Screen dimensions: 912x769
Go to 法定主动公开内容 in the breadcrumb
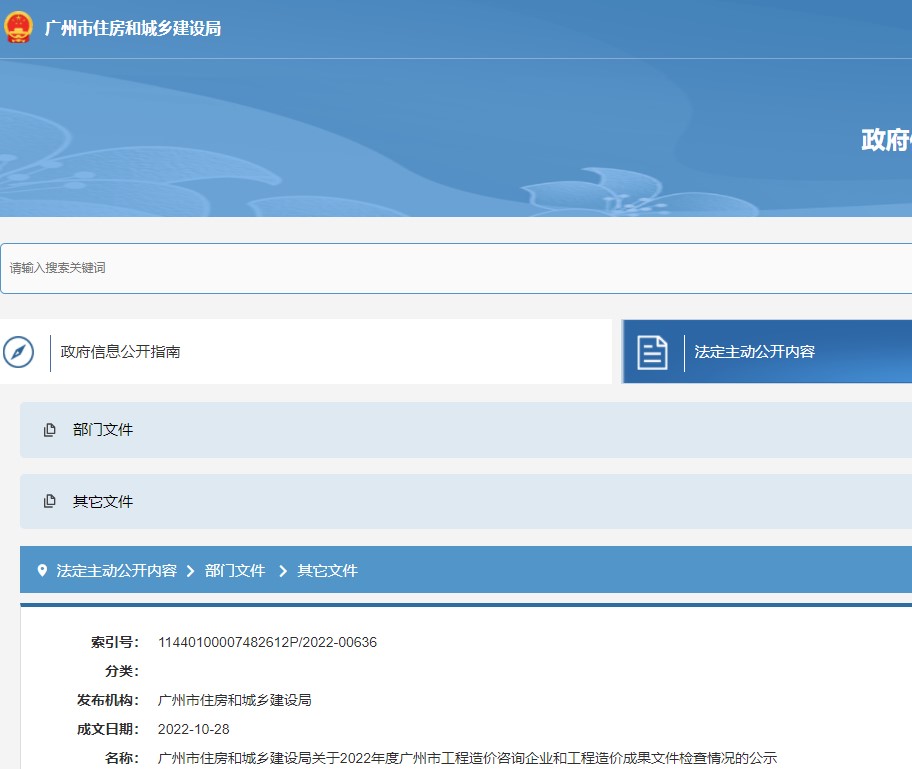coord(117,571)
